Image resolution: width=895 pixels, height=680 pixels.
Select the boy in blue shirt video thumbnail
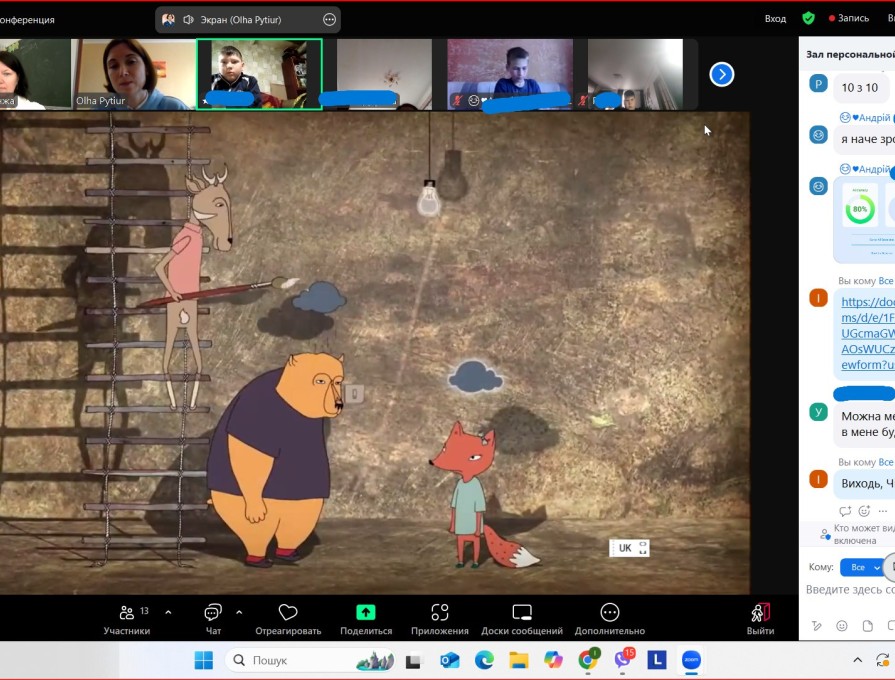pos(510,74)
